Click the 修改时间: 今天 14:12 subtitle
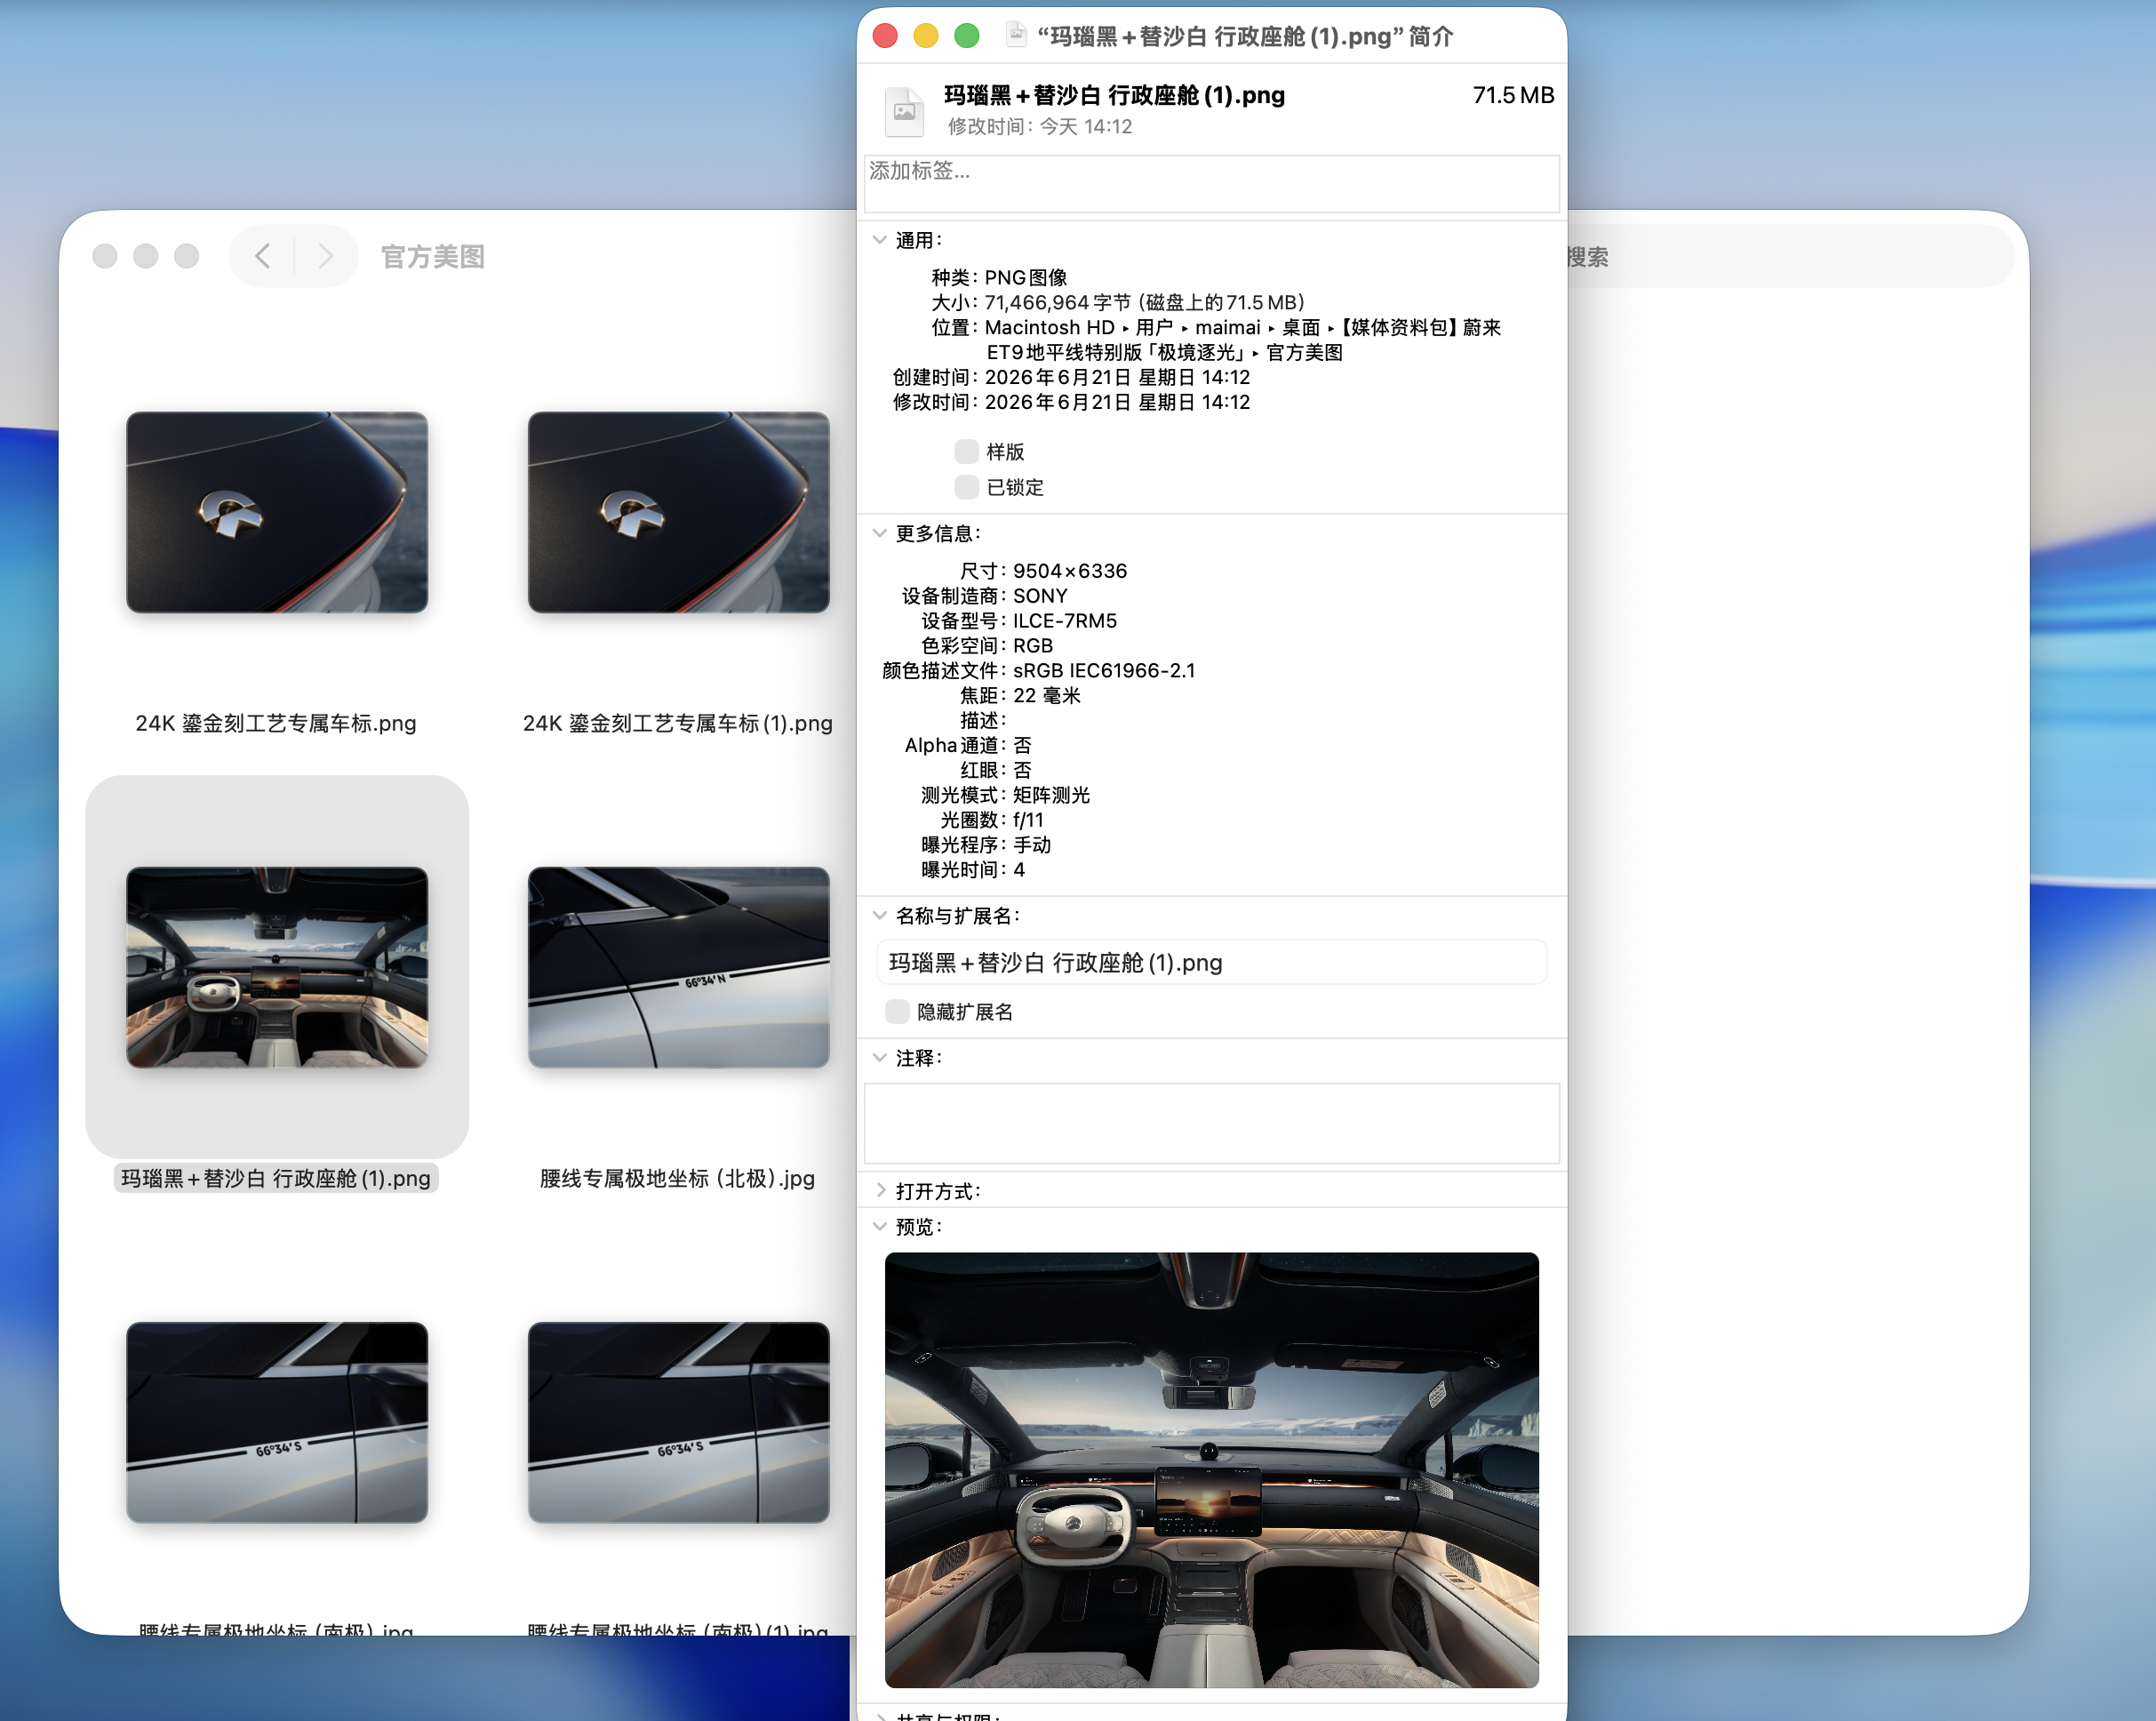Screen dimensions: 2156x1721 (1040, 126)
